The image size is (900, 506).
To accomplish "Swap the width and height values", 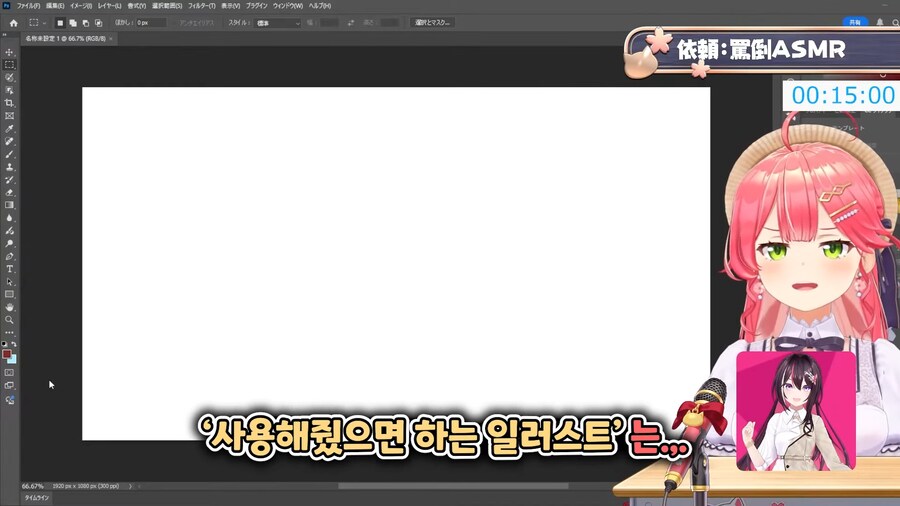I will click(x=351, y=23).
